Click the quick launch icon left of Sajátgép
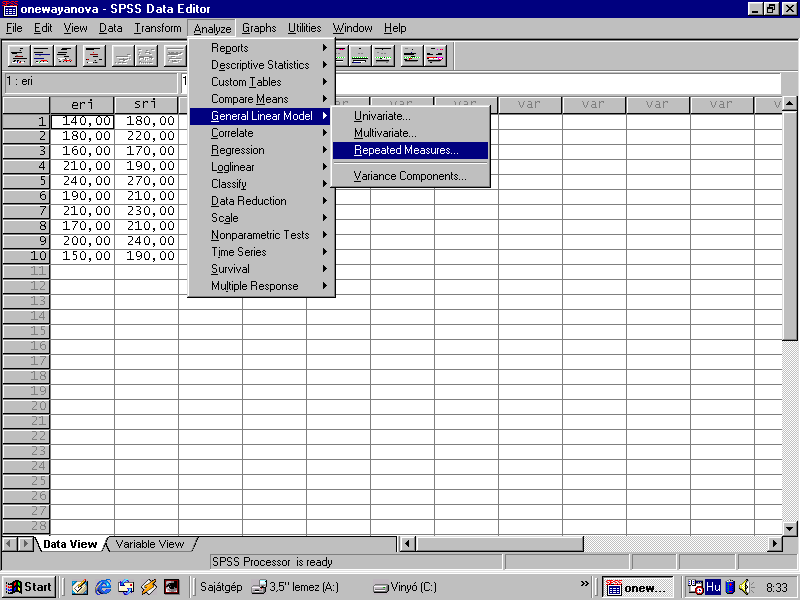 click(x=172, y=587)
